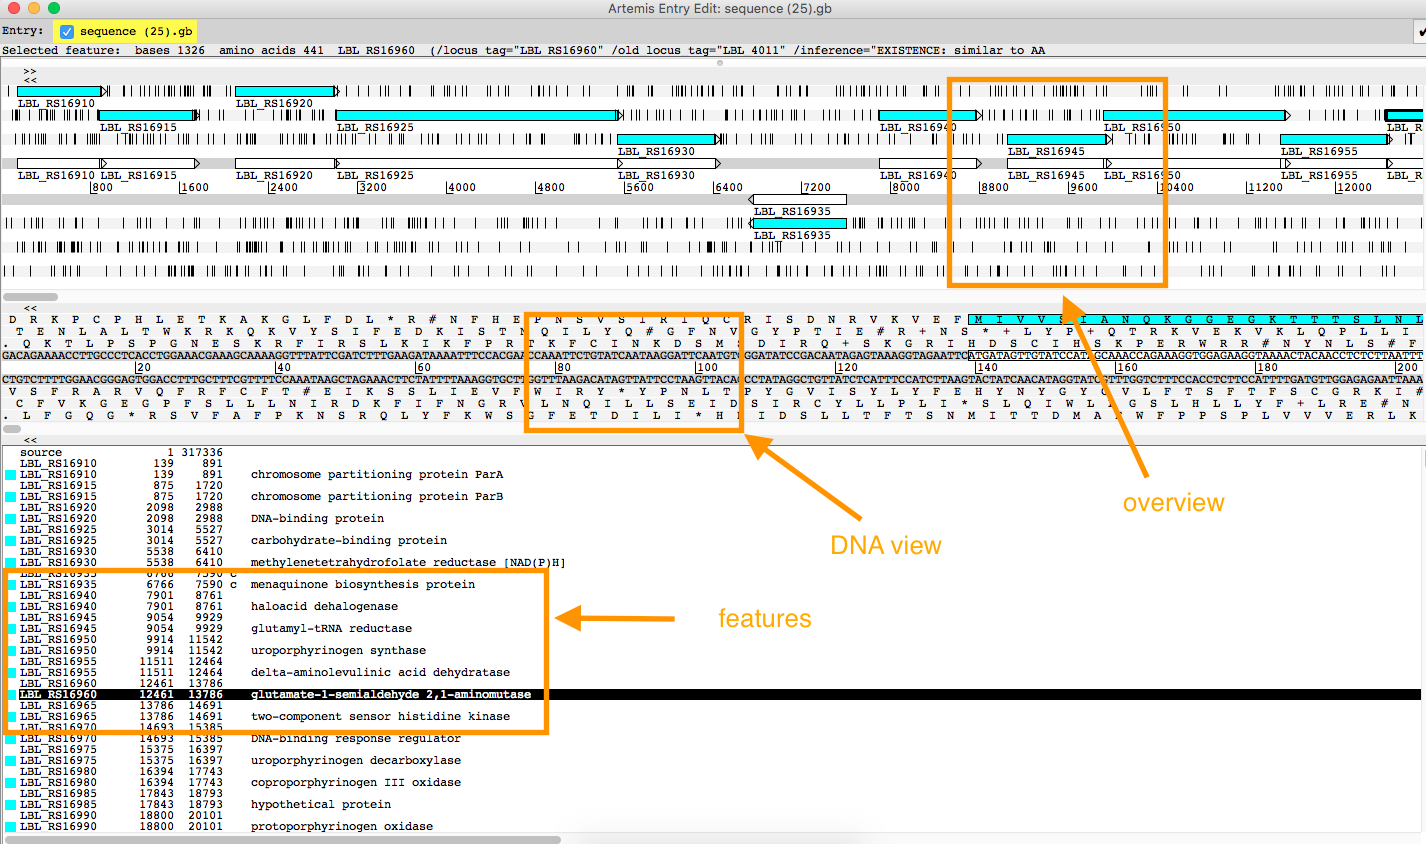Select protoporphyrinogen oxidase row

pyautogui.click(x=712, y=827)
